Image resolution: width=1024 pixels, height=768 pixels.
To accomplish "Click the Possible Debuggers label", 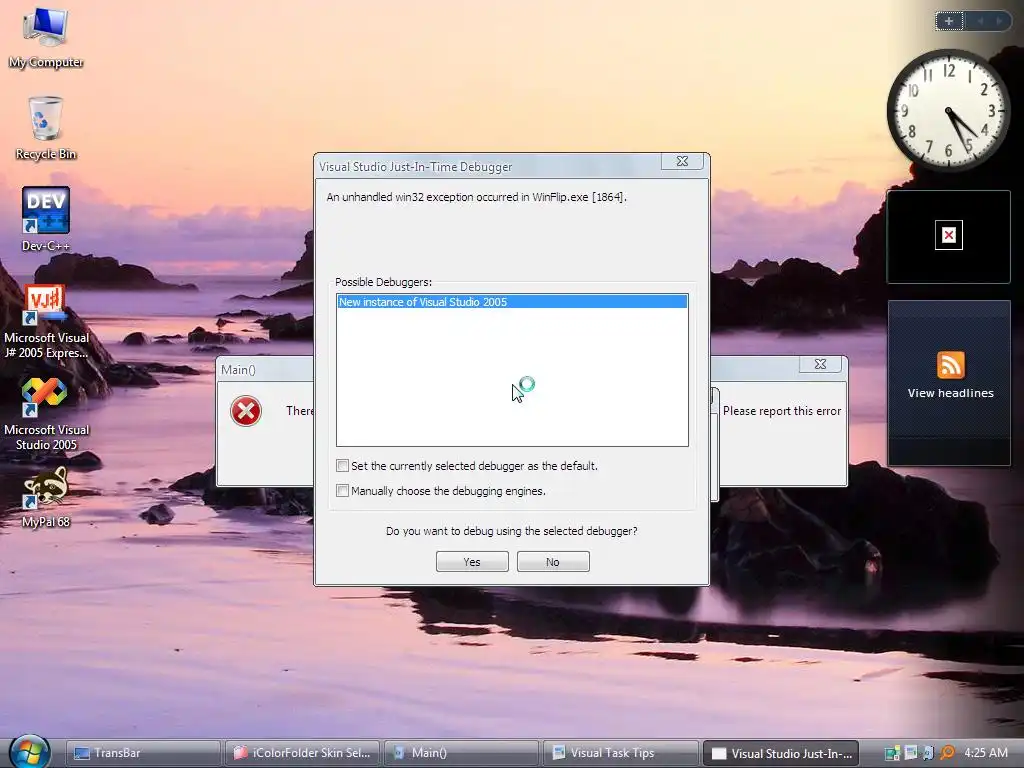I will 383,282.
